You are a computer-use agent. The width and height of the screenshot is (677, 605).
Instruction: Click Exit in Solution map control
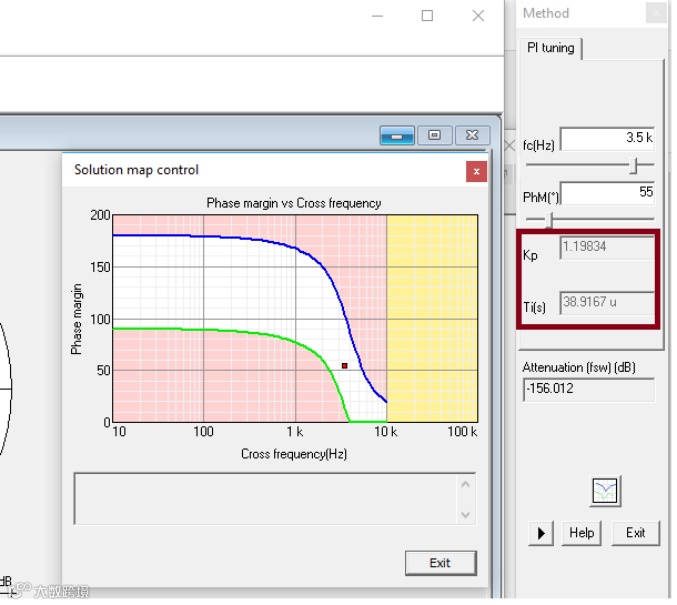440,563
